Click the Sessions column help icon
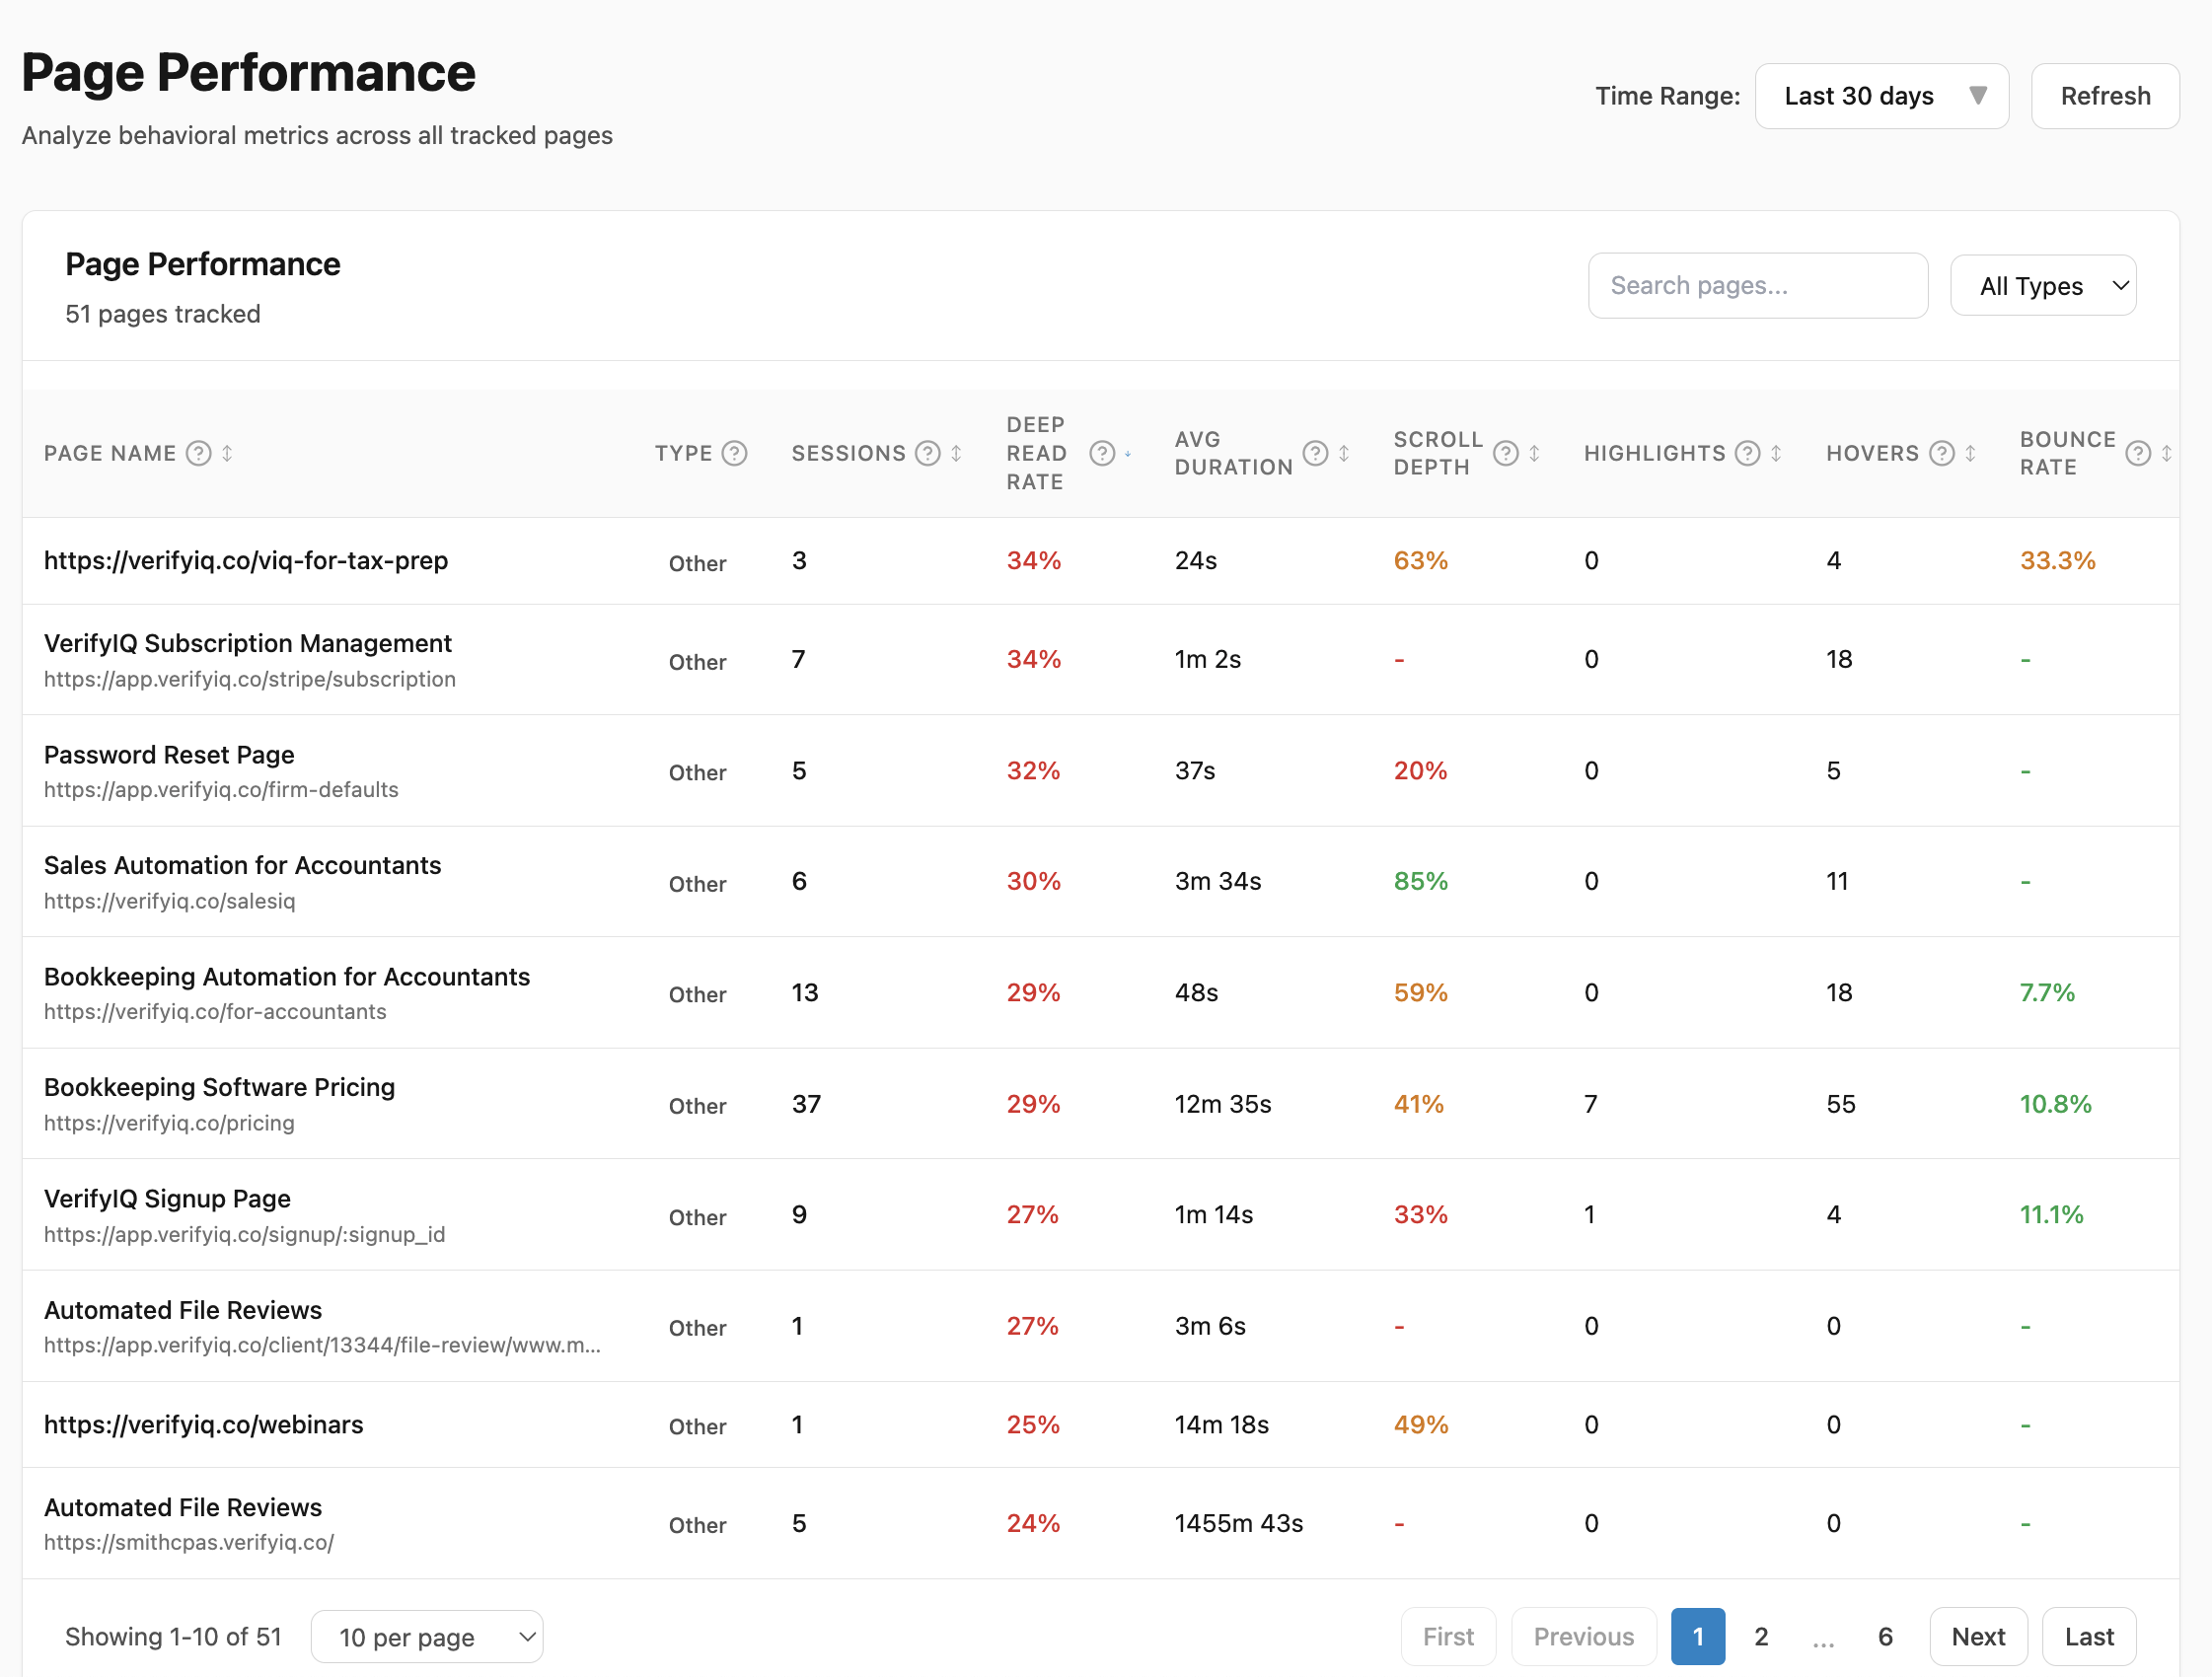 (928, 453)
